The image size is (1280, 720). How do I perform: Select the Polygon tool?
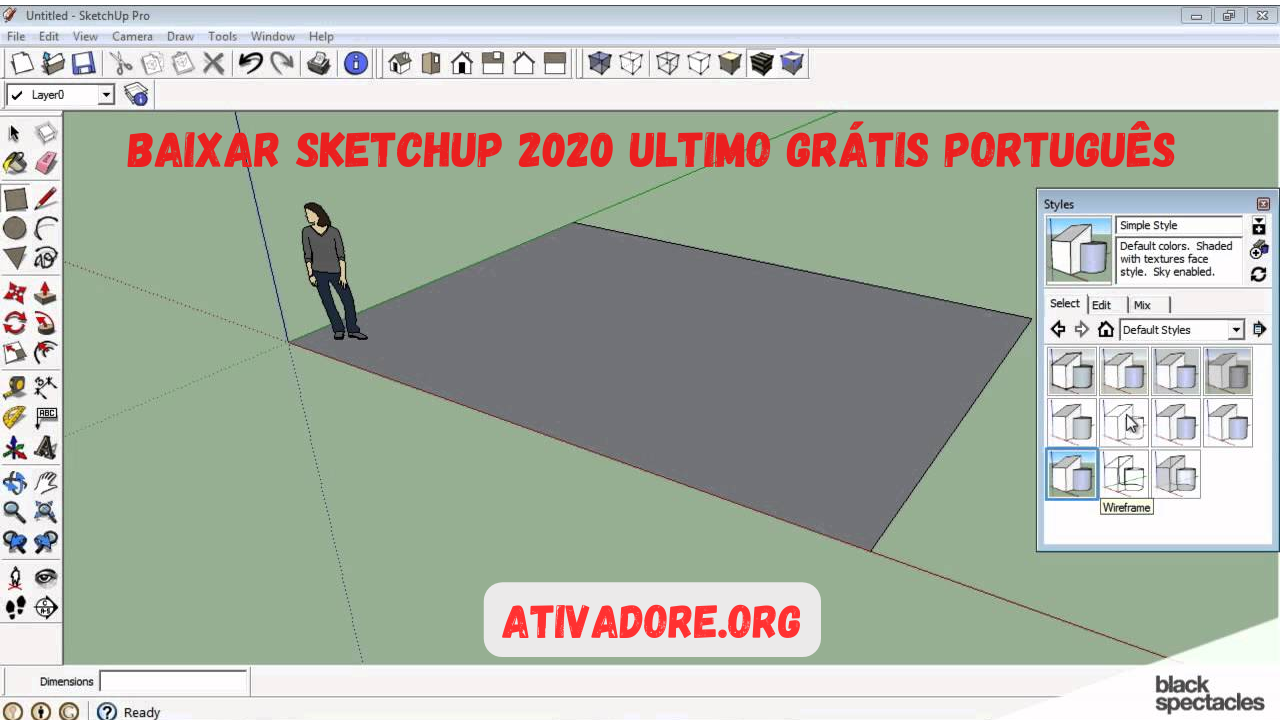click(x=15, y=259)
